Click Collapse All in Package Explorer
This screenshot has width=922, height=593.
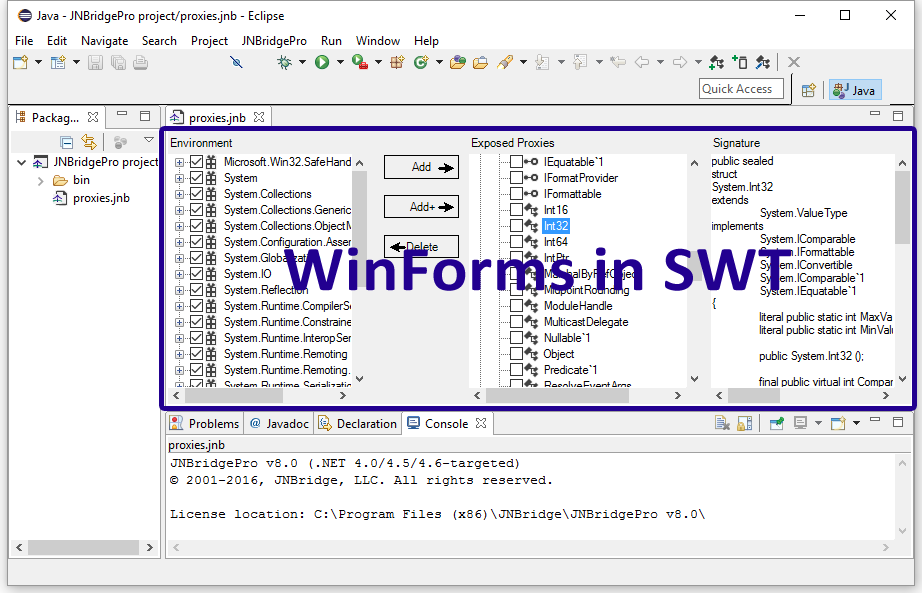66,142
